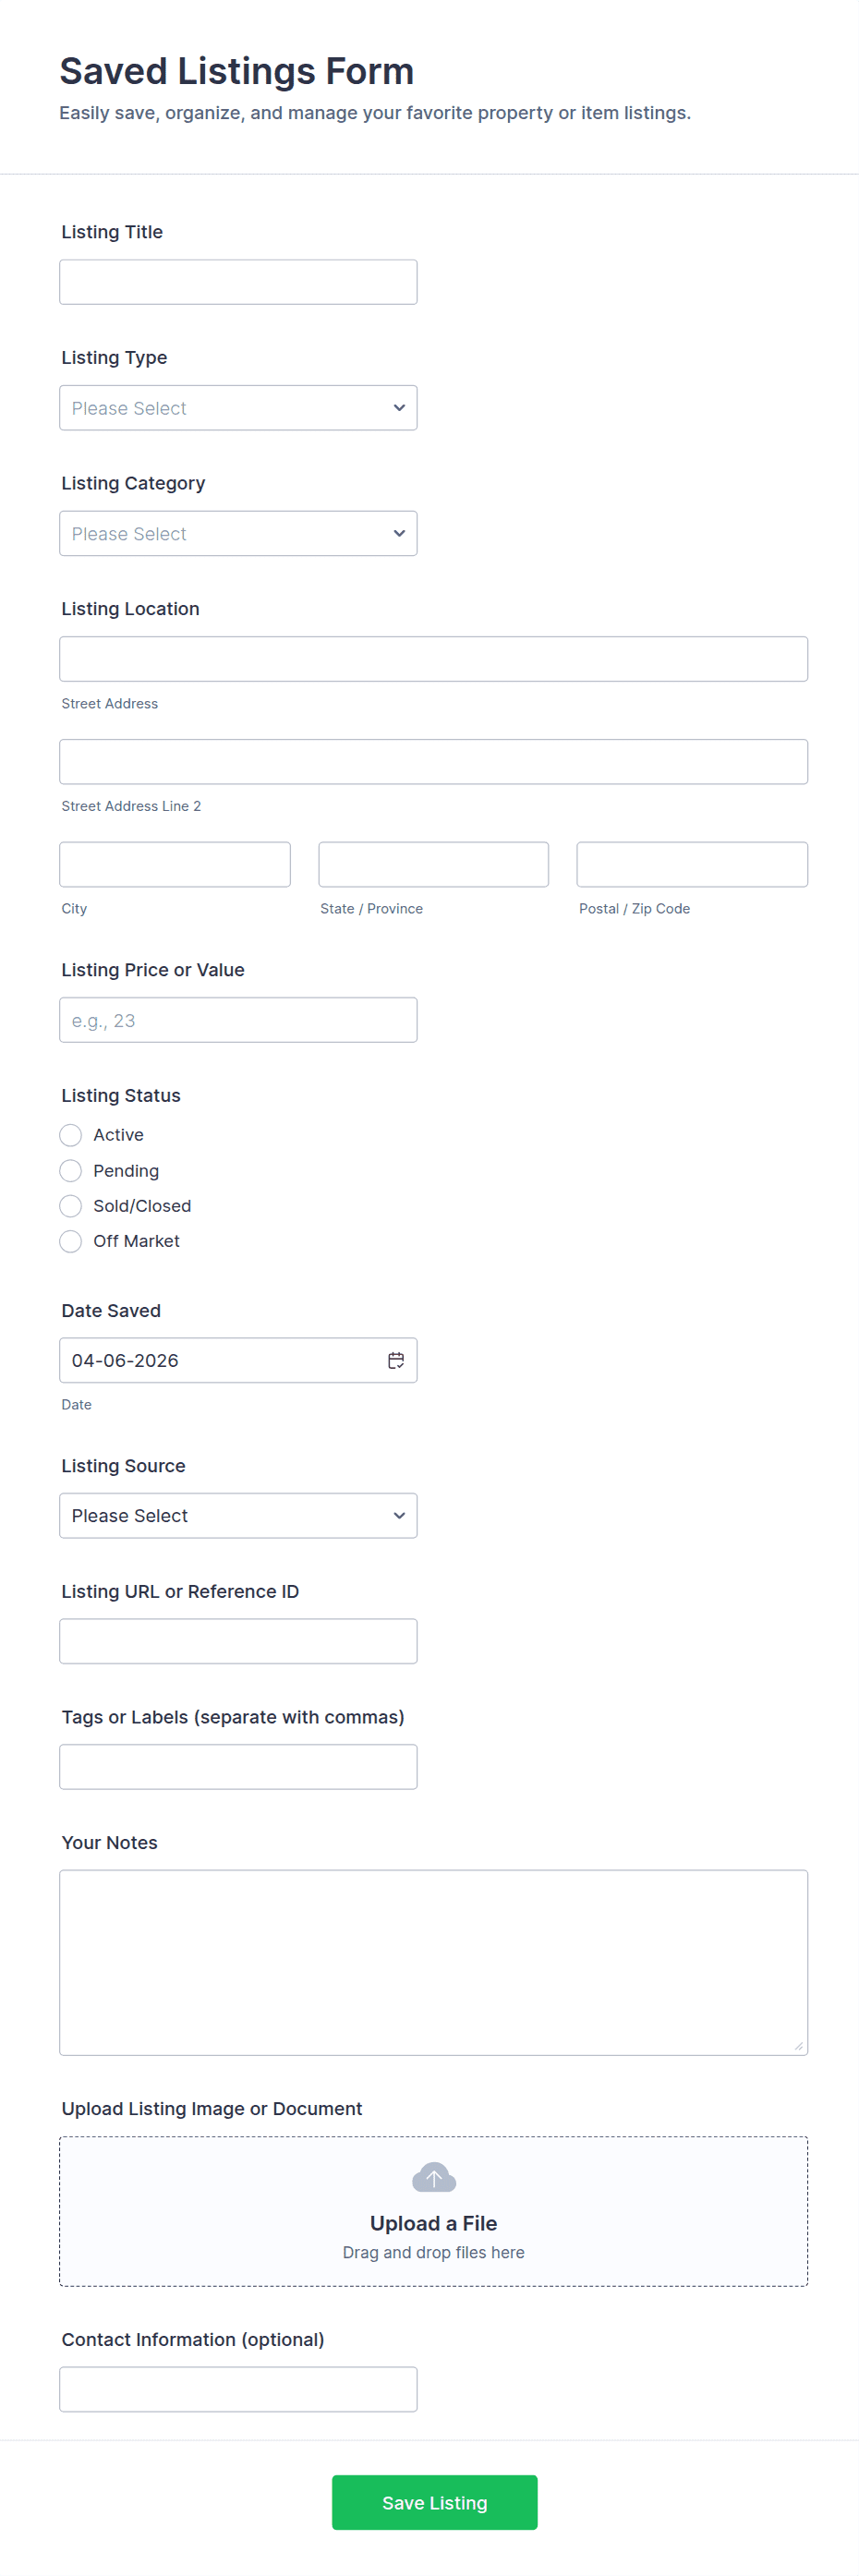Screen dimensions: 859x2576
Task: Select the Active listing status
Action: click(x=70, y=1135)
